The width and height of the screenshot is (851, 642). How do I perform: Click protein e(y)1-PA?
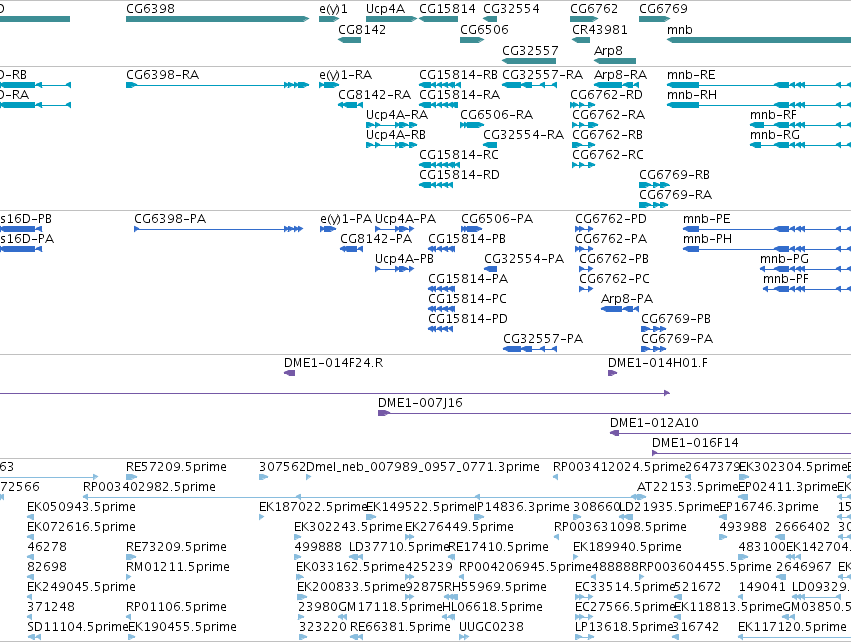pos(328,229)
